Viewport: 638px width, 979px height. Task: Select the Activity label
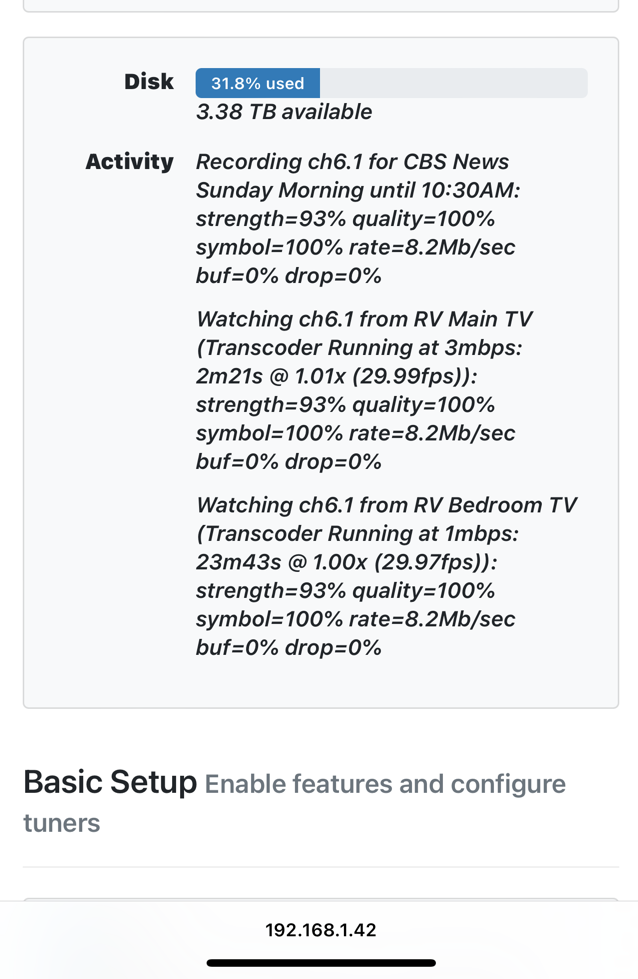point(129,161)
